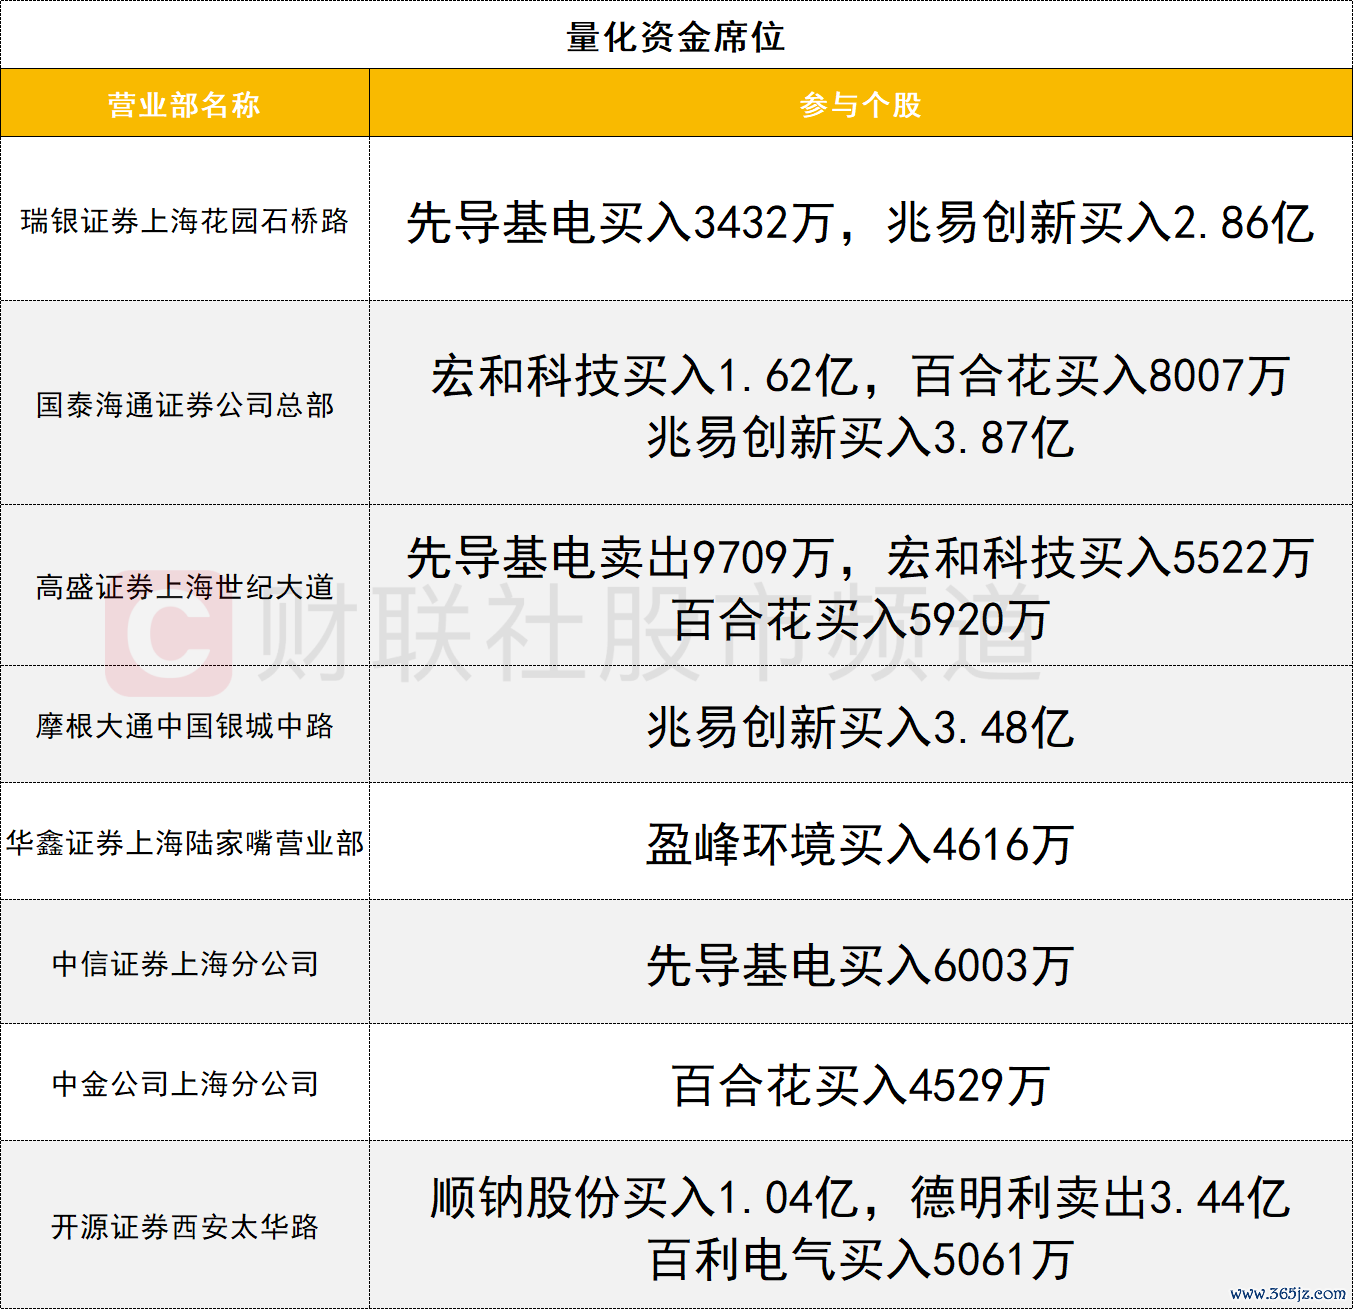Screen dimensions: 1353x1309
Task: Select the text "兆易创新买入3.87亿"
Action: click(x=861, y=438)
